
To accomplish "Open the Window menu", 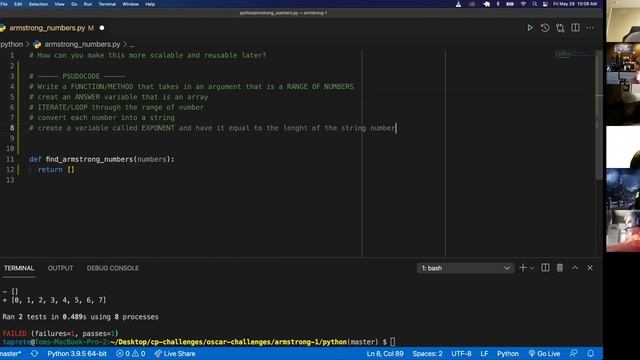I will (131, 4).
